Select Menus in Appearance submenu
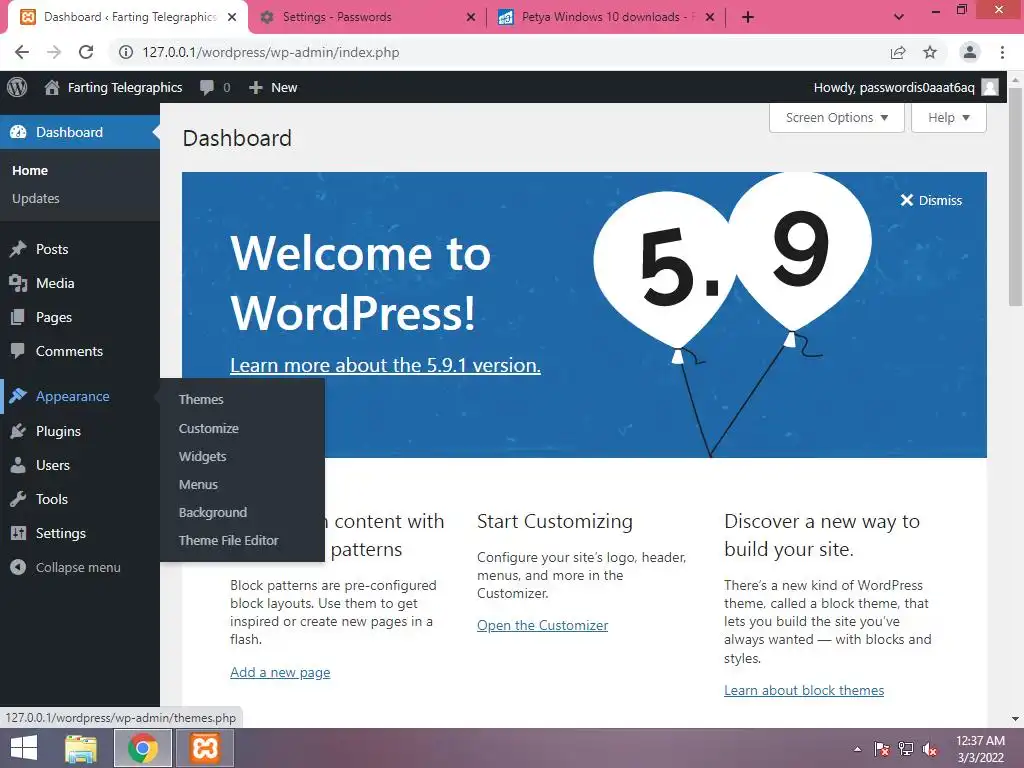The image size is (1024, 768). click(x=199, y=485)
